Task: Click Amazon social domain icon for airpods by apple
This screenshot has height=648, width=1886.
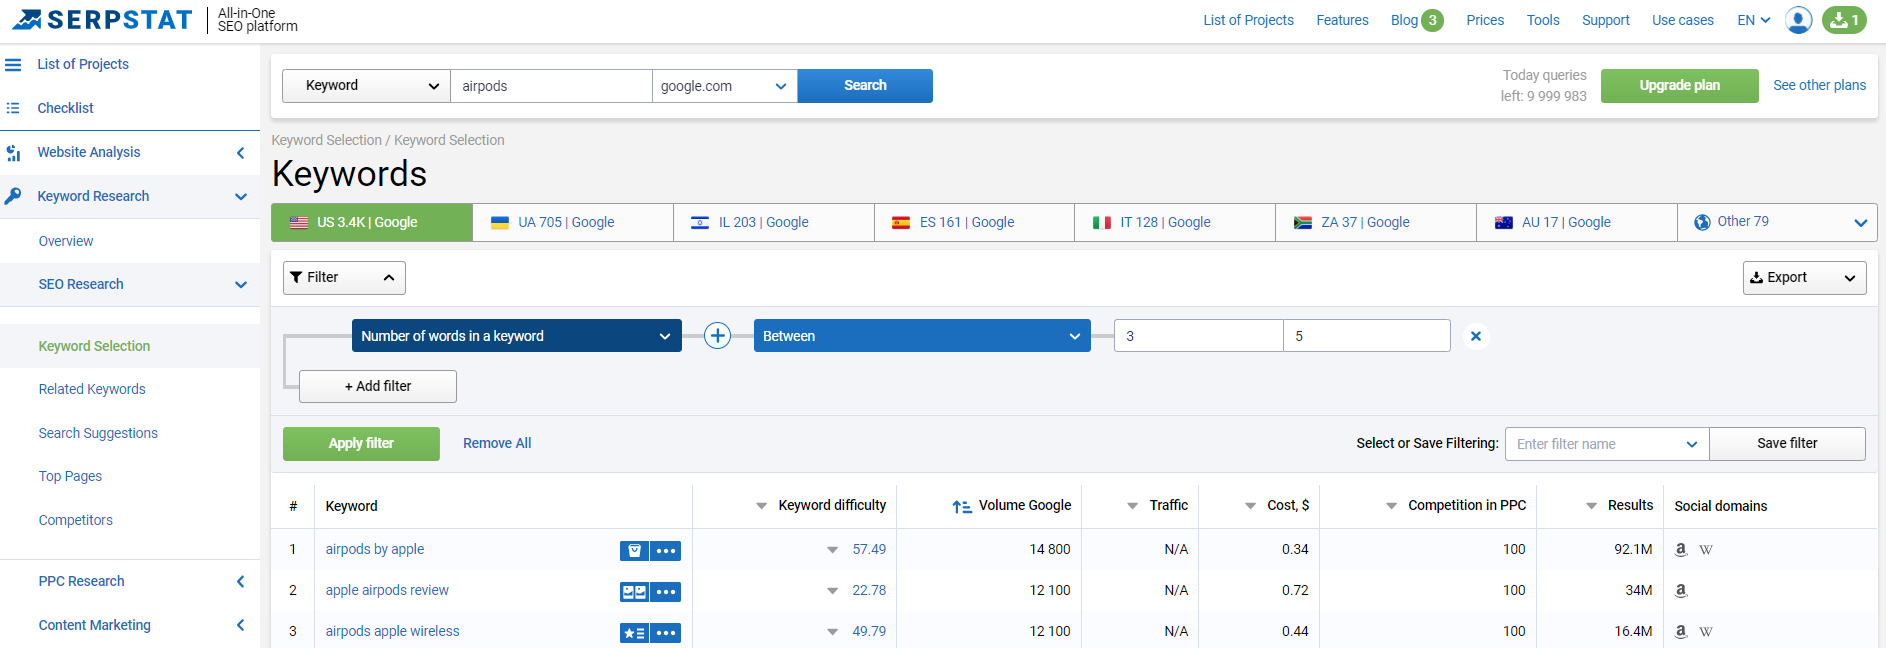Action: (1681, 549)
